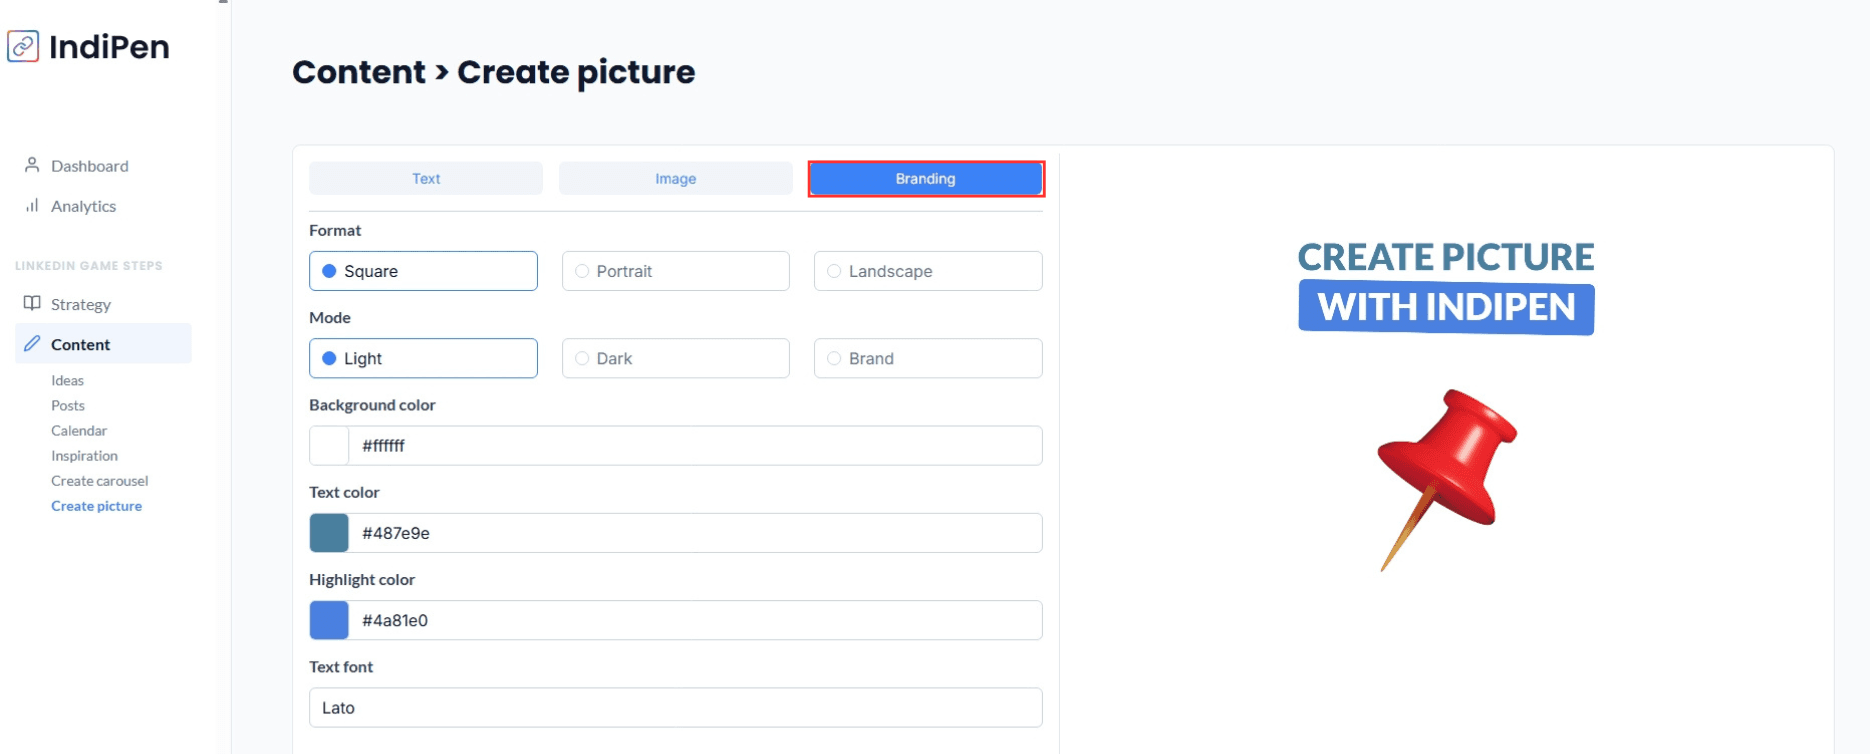
Task: Switch to the Text tab
Action: pyautogui.click(x=426, y=178)
